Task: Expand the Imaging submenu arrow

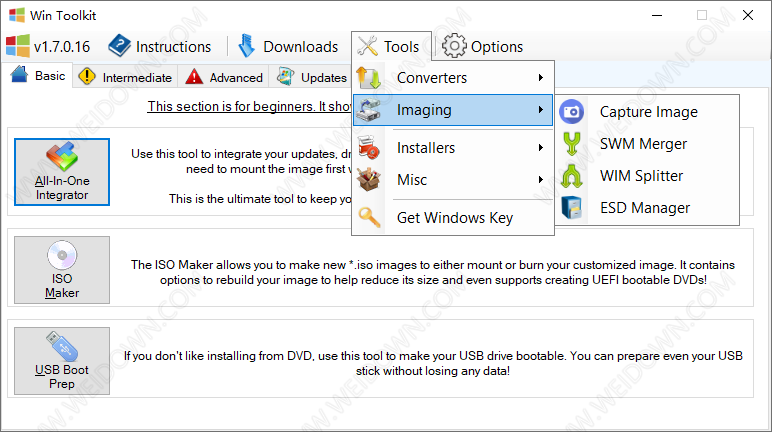Action: 541,110
